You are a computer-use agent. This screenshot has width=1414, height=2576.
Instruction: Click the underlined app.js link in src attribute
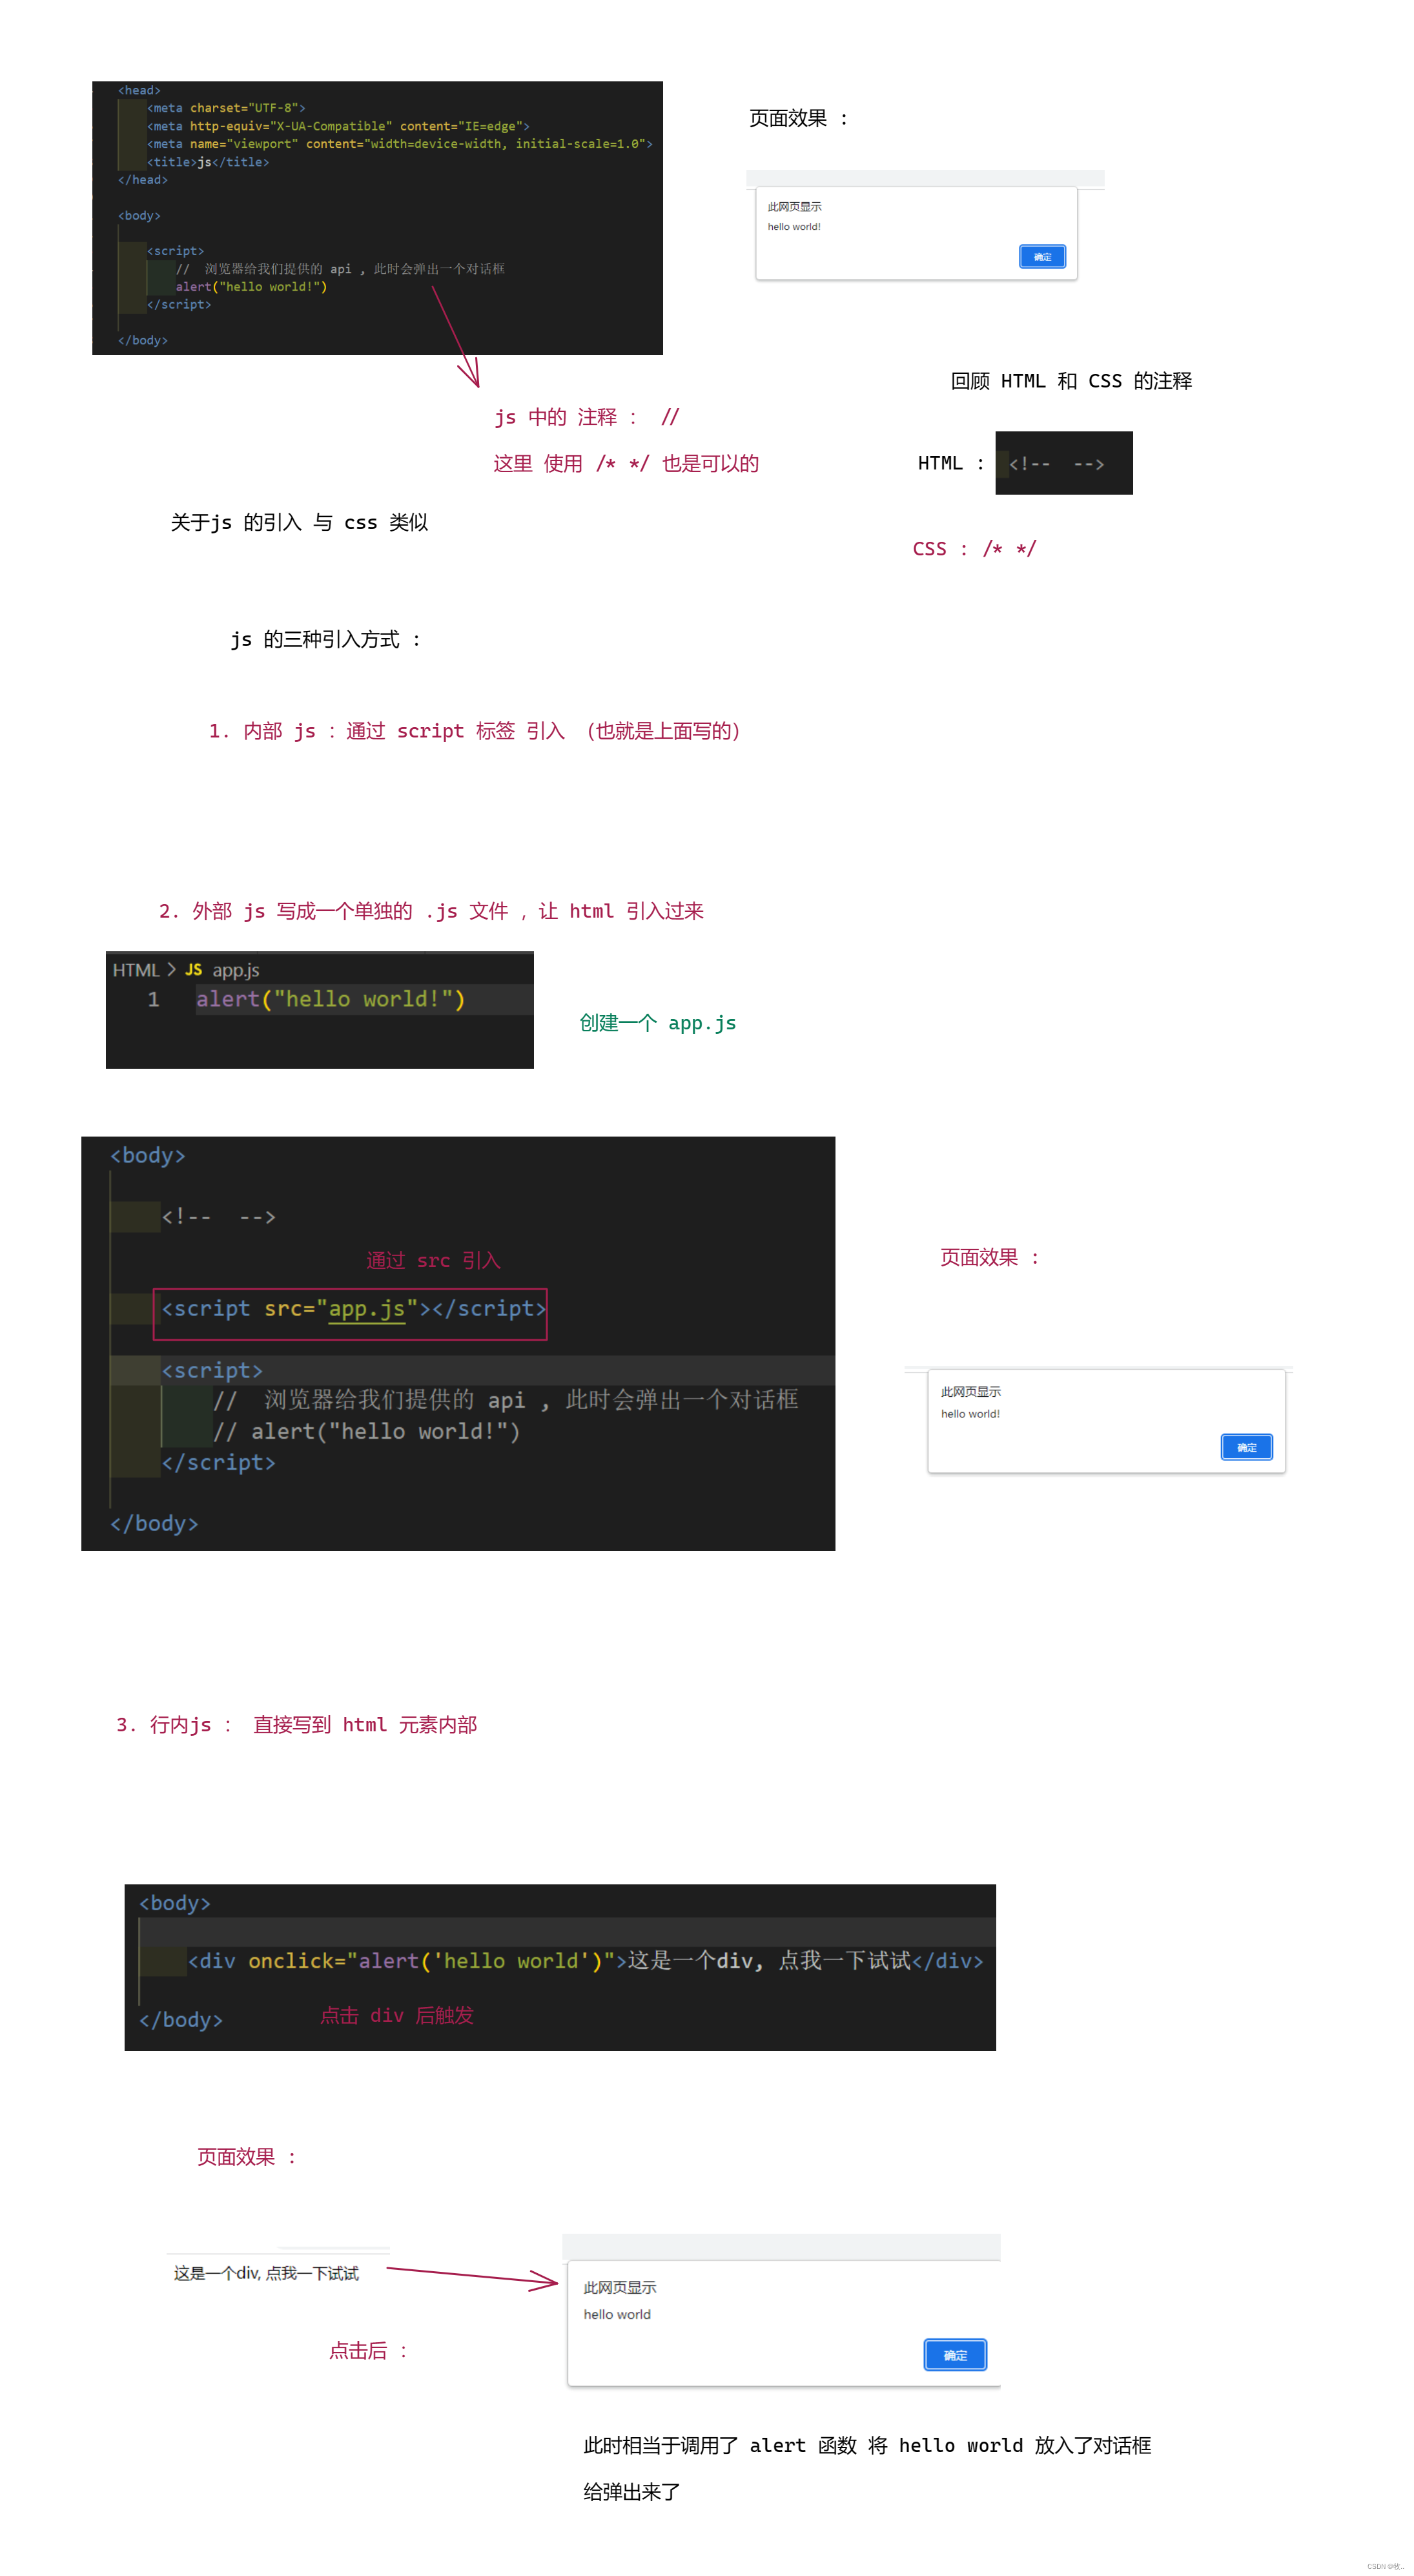click(x=367, y=1308)
